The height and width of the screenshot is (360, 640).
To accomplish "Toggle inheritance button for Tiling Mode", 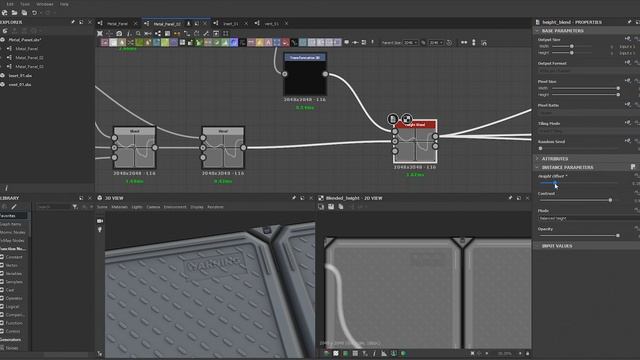I will [x=627, y=122].
